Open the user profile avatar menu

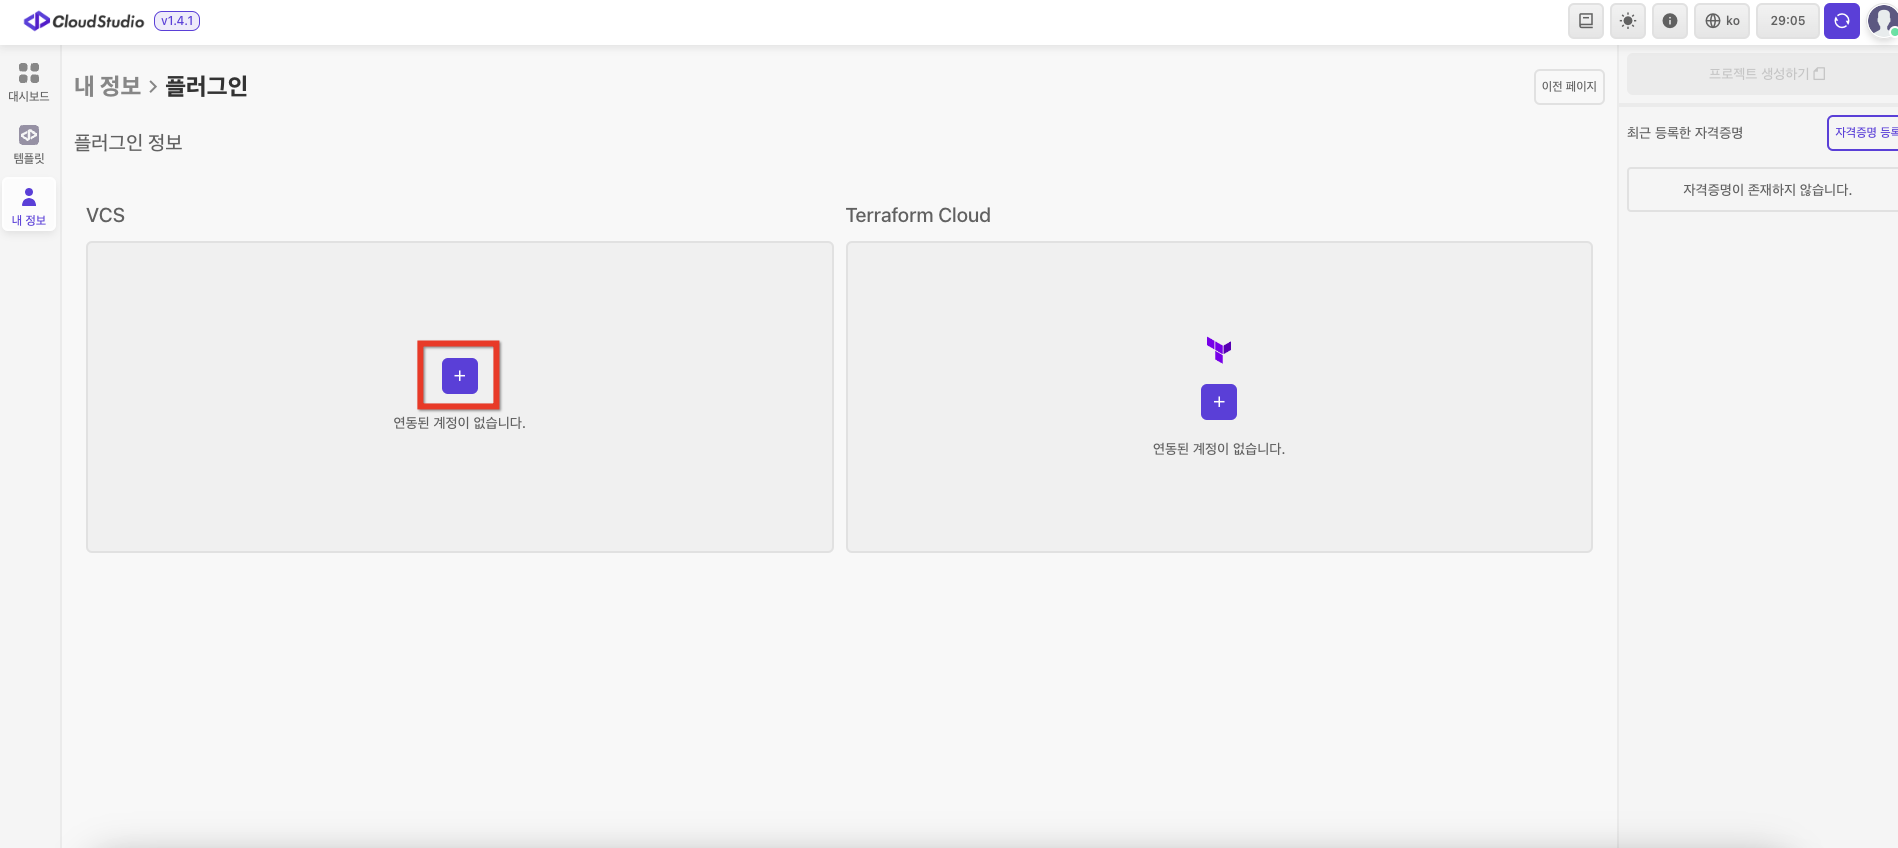click(1882, 21)
